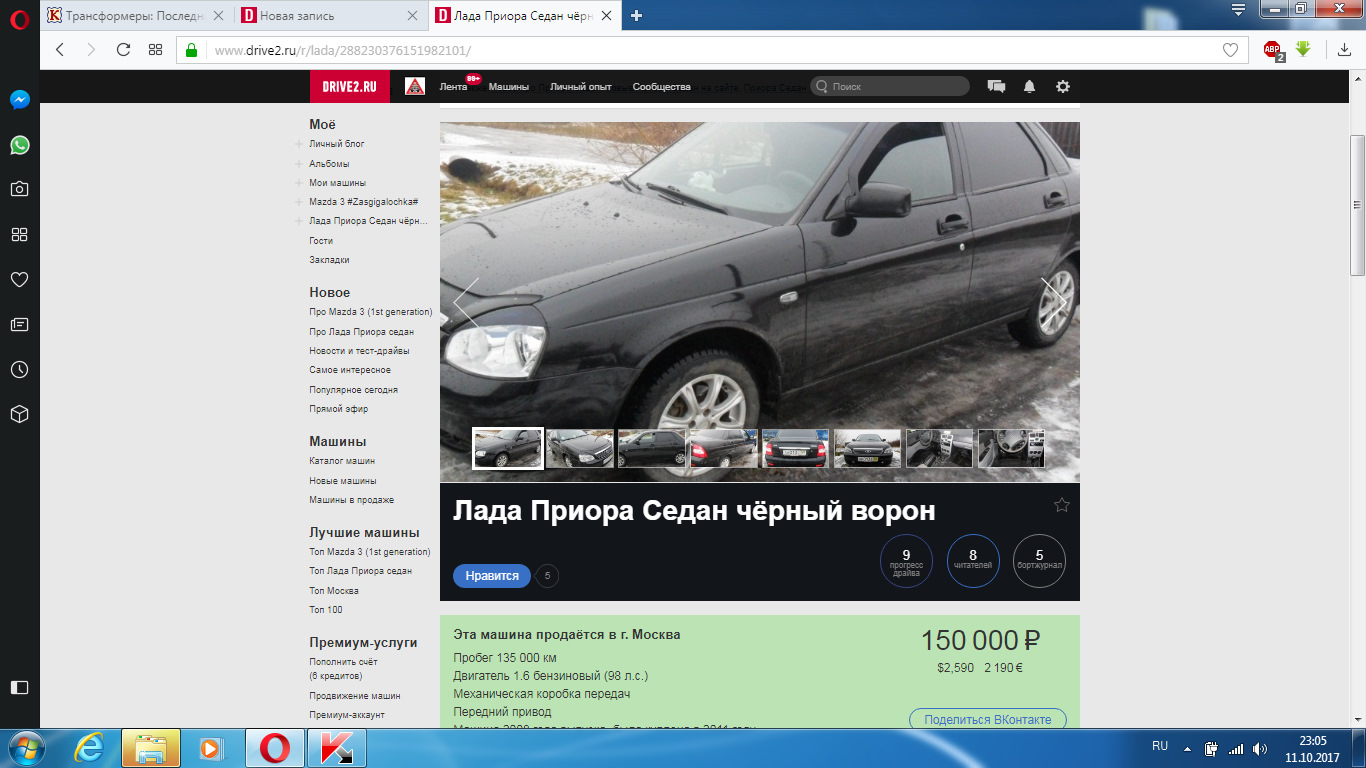Open extensions cube in the Opera sidebar

coord(19,414)
